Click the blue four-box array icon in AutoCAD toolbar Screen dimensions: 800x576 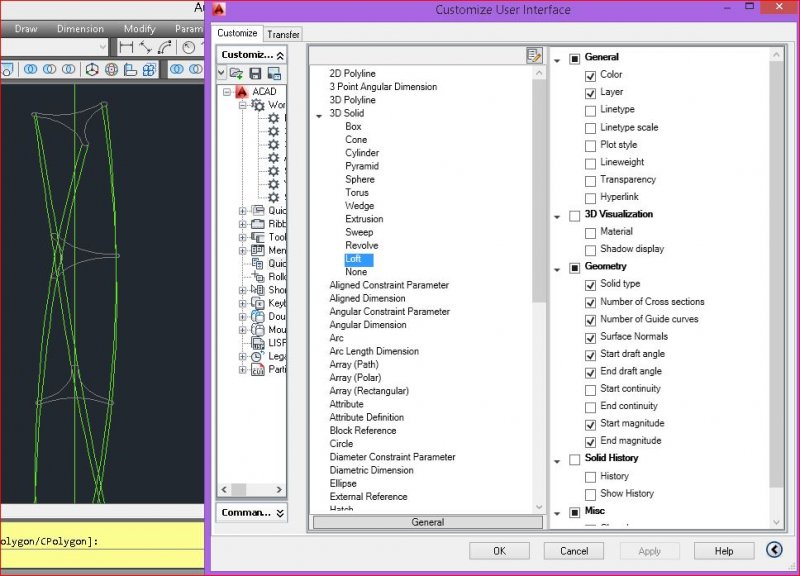pos(149,69)
